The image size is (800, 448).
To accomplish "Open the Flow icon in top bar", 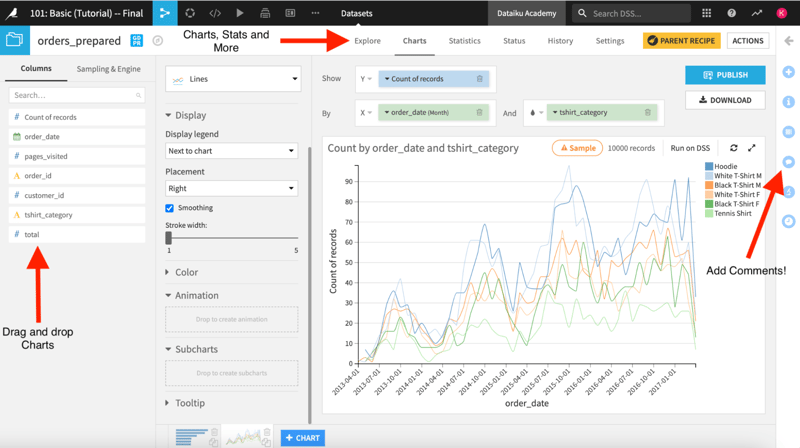I will 165,13.
